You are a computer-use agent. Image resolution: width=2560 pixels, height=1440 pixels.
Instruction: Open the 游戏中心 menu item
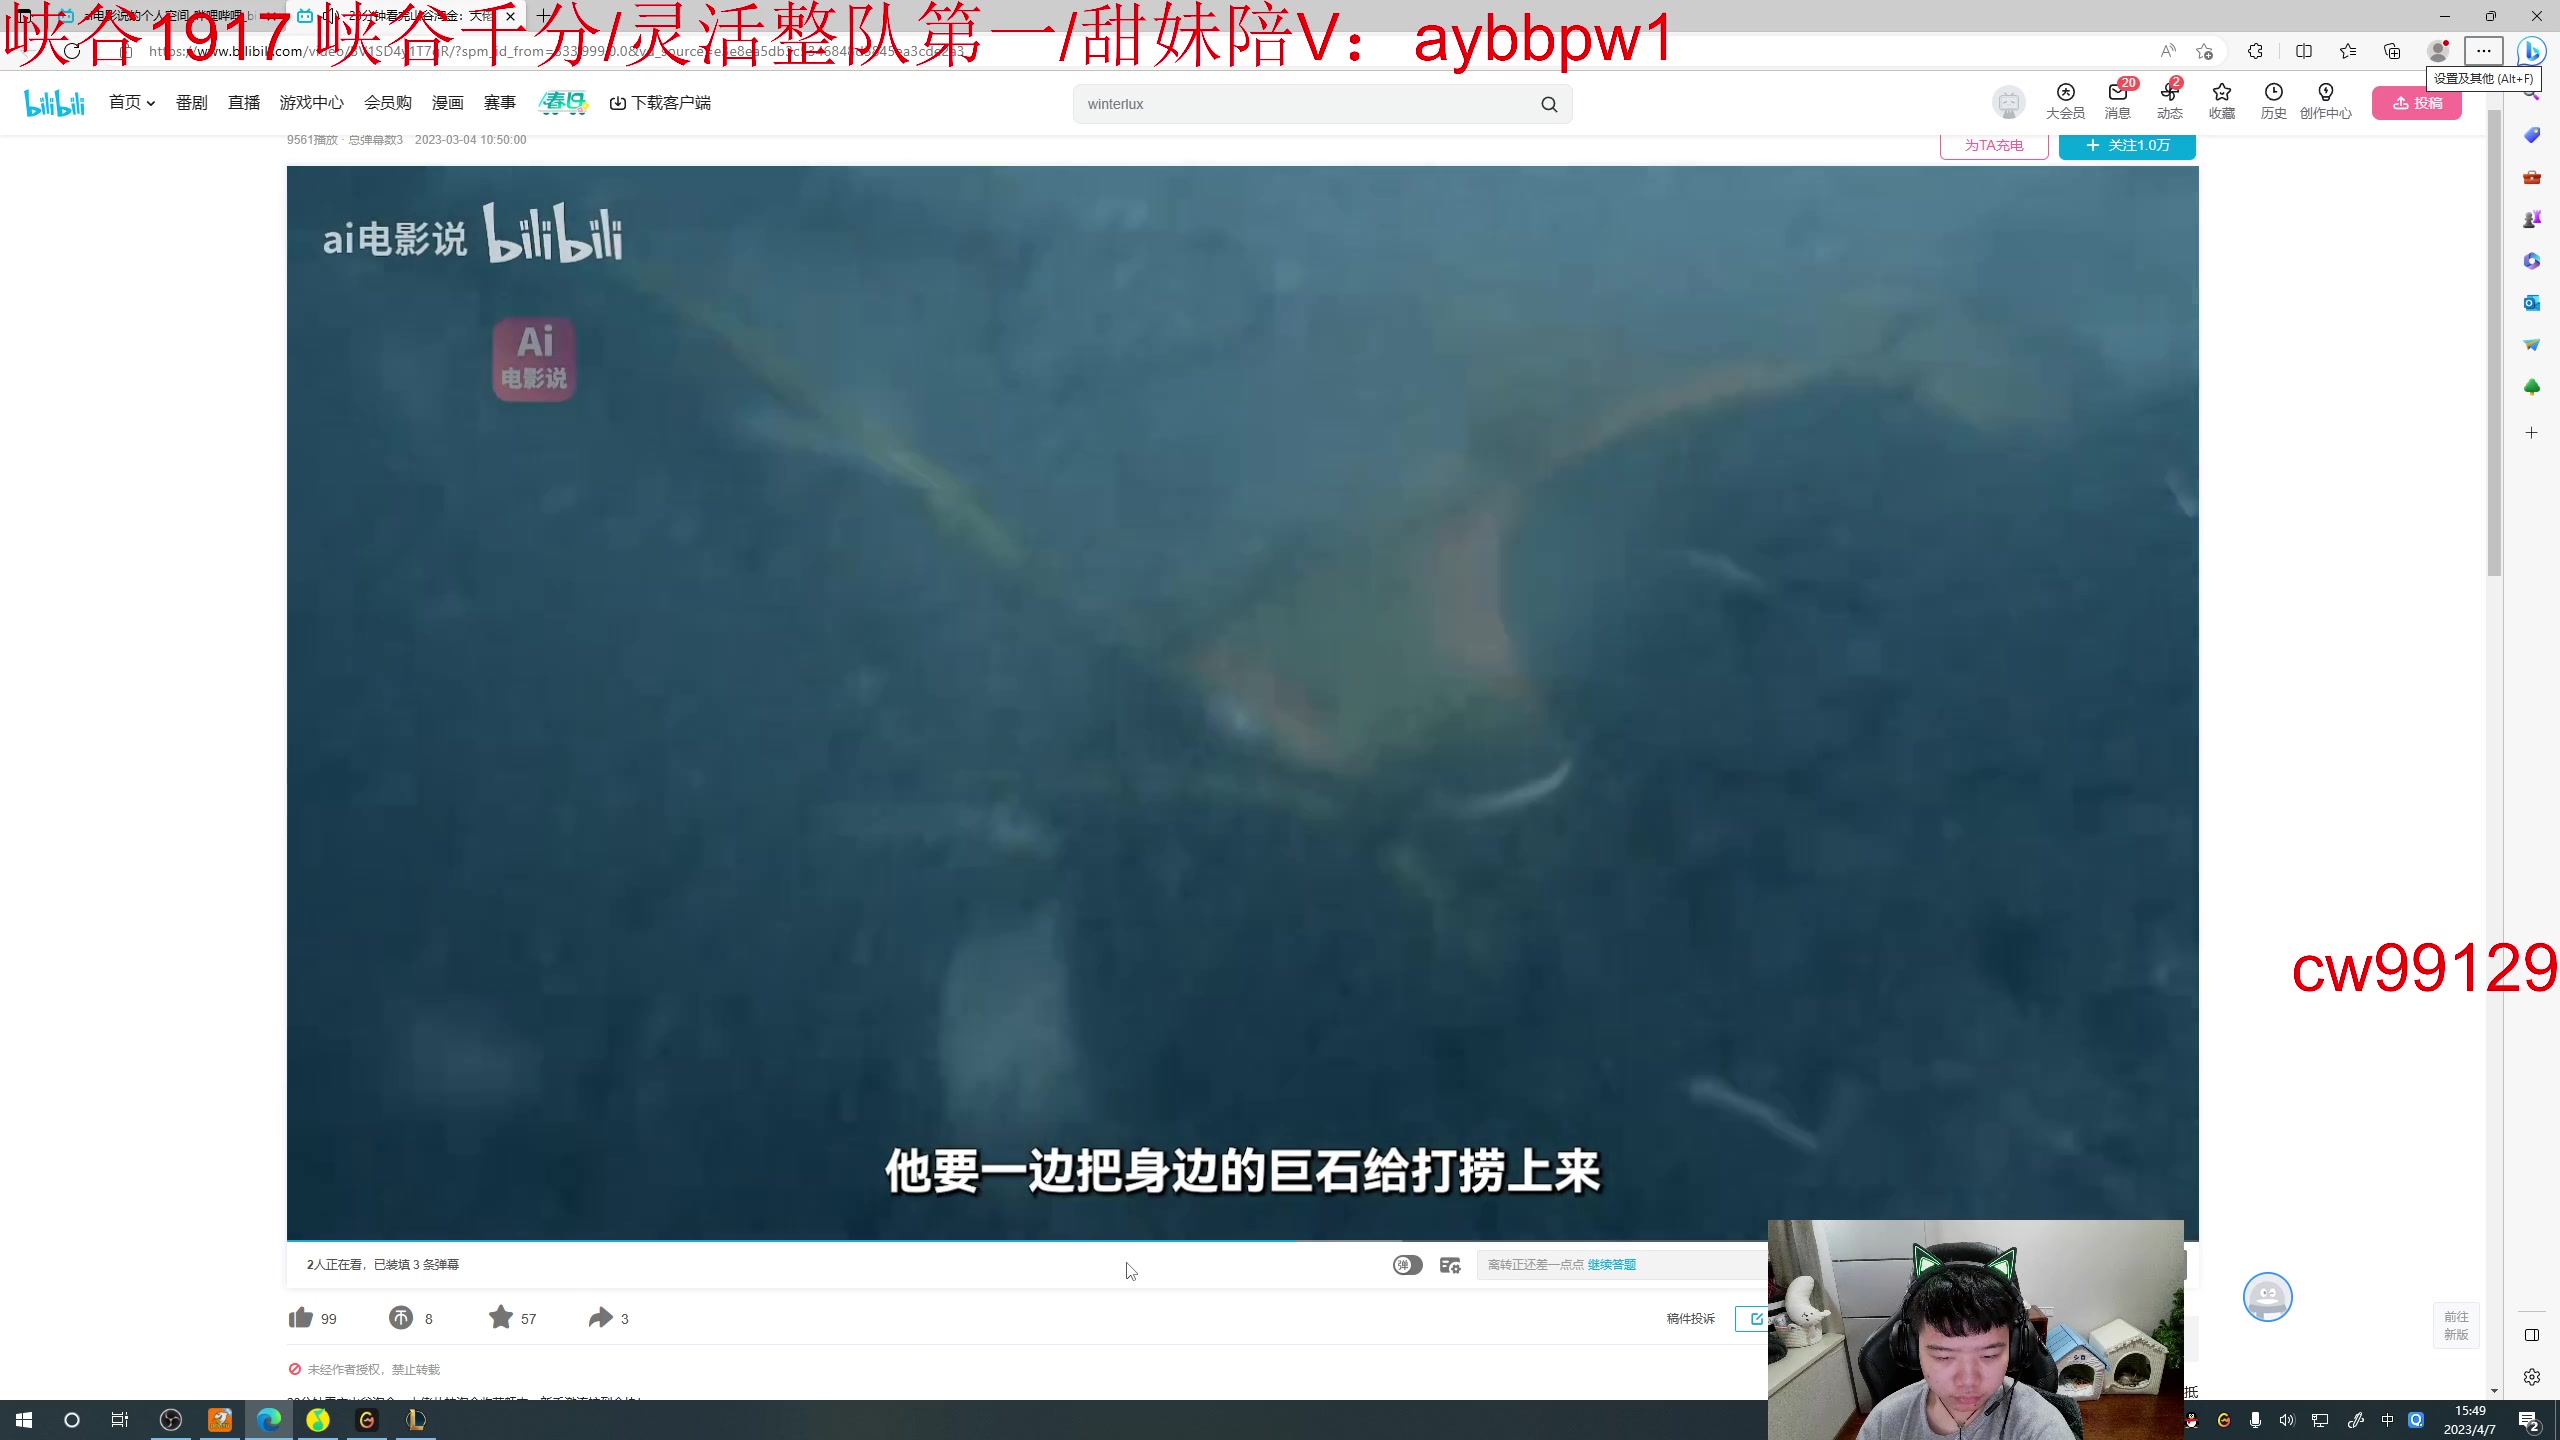pyautogui.click(x=311, y=103)
